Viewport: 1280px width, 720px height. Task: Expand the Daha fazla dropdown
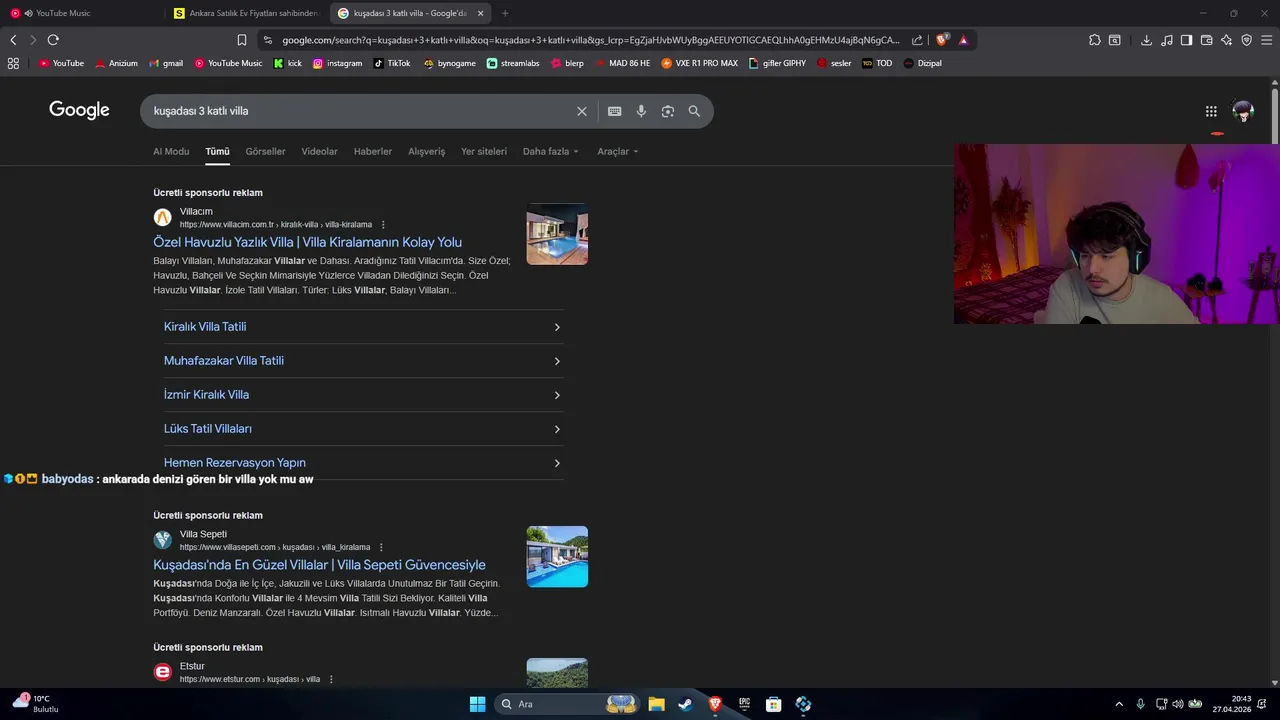pyautogui.click(x=550, y=152)
